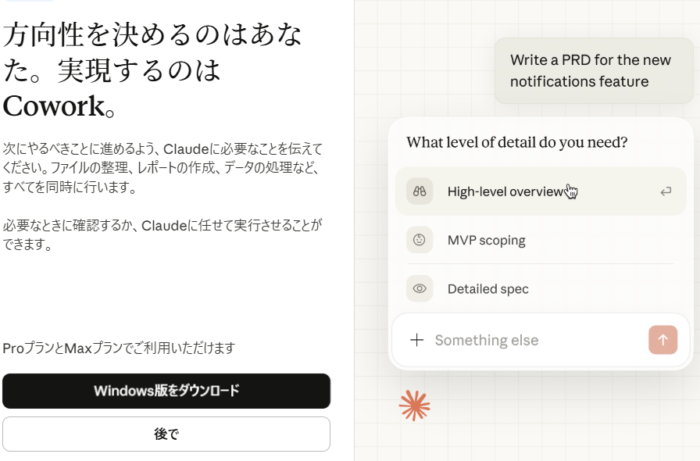Viewport: 700px width, 461px height.
Task: Click the Windows版をダウンロード button
Action: pos(166,390)
